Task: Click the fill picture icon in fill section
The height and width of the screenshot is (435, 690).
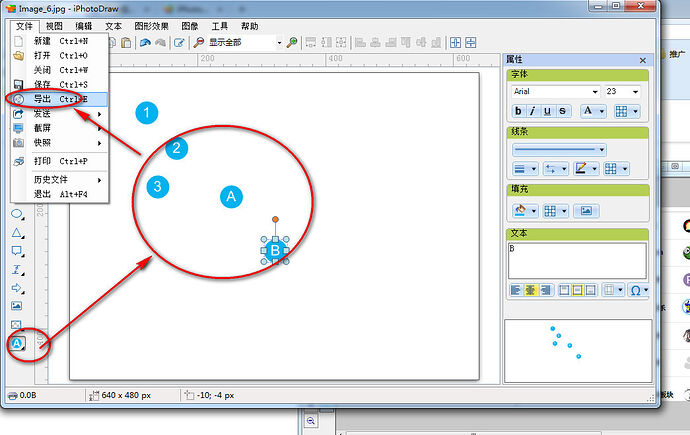Action: pos(586,211)
